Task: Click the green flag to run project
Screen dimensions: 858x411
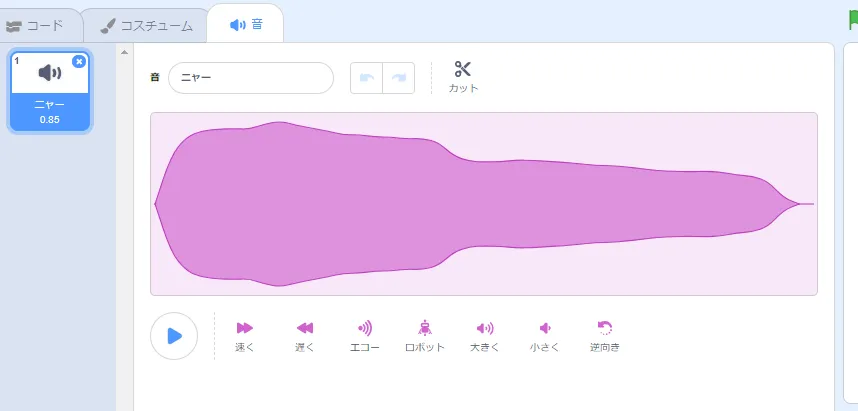Action: pos(854,20)
